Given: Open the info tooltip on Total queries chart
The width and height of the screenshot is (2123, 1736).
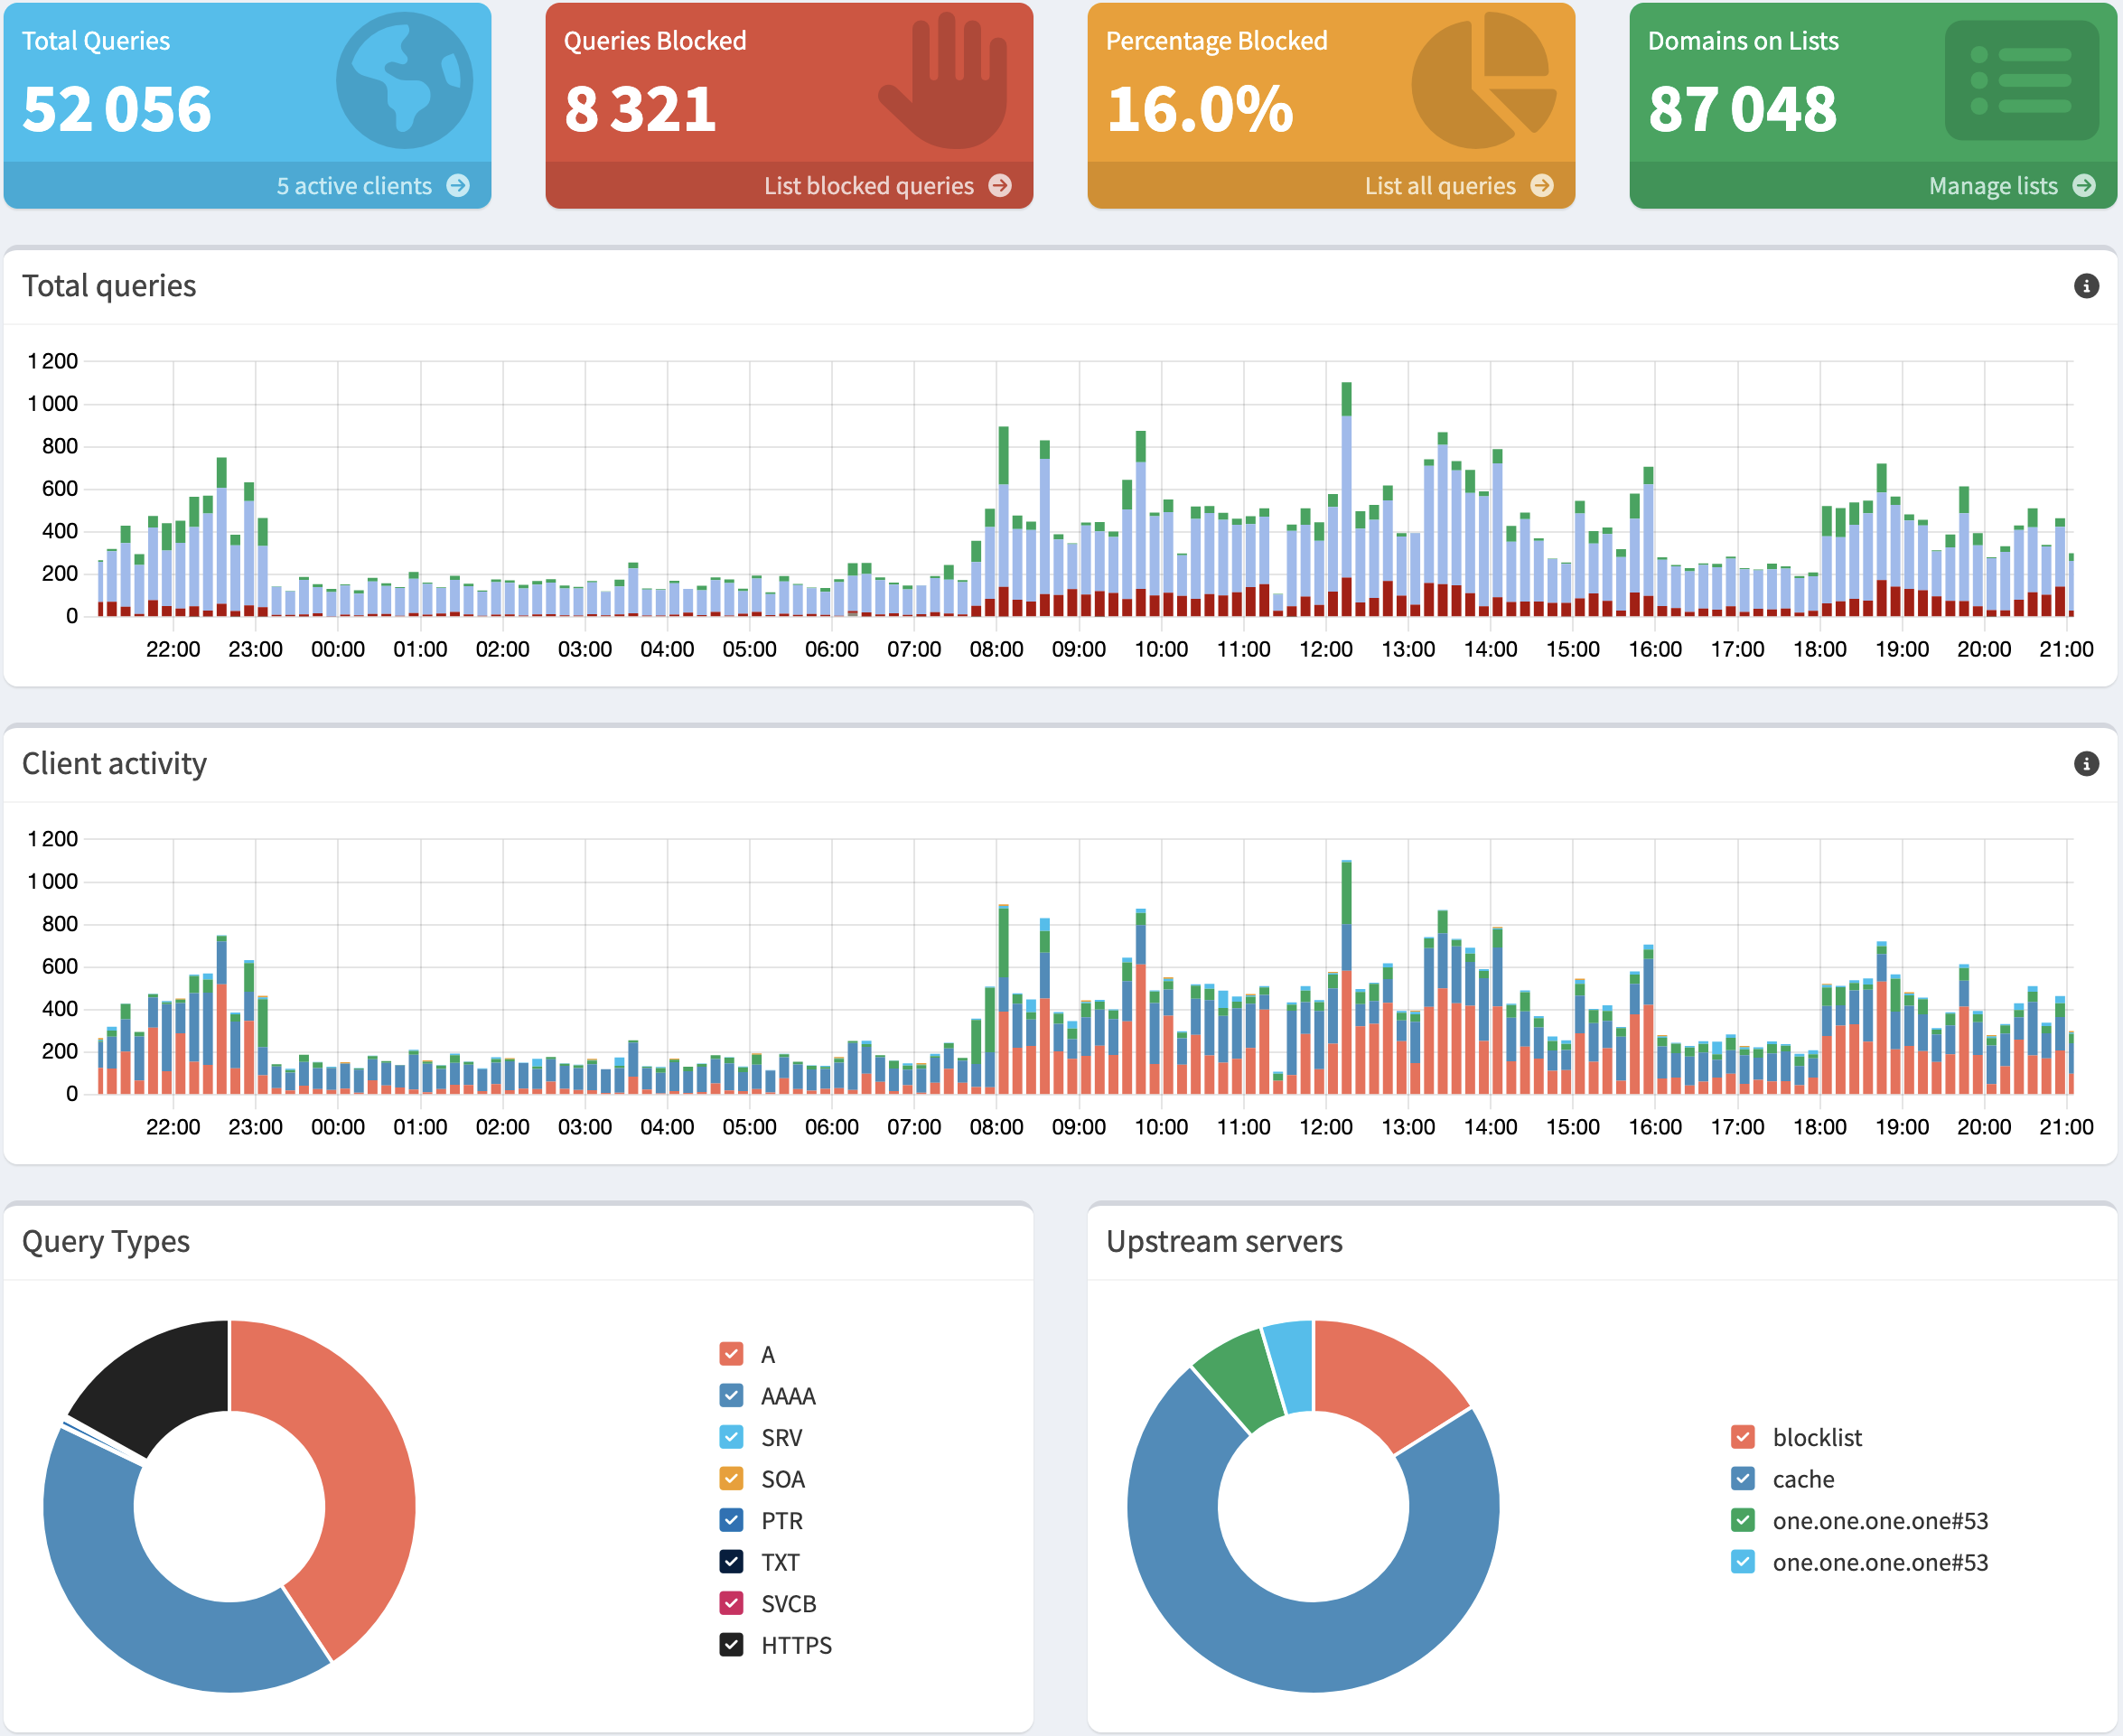Looking at the screenshot, I should click(2086, 287).
